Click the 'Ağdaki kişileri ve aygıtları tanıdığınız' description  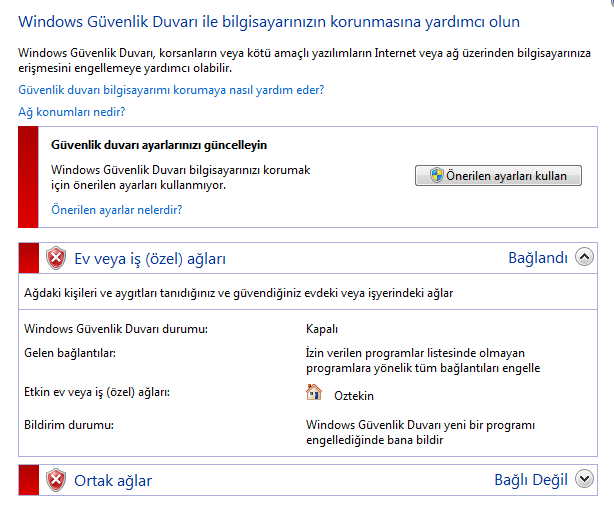(238, 293)
